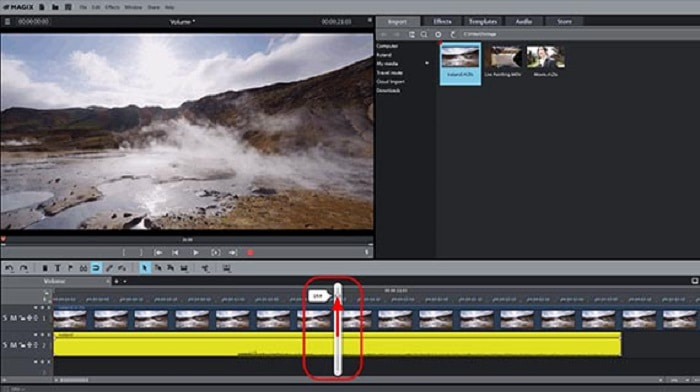The height and width of the screenshot is (392, 700).
Task: Click the red record button
Action: (250, 253)
